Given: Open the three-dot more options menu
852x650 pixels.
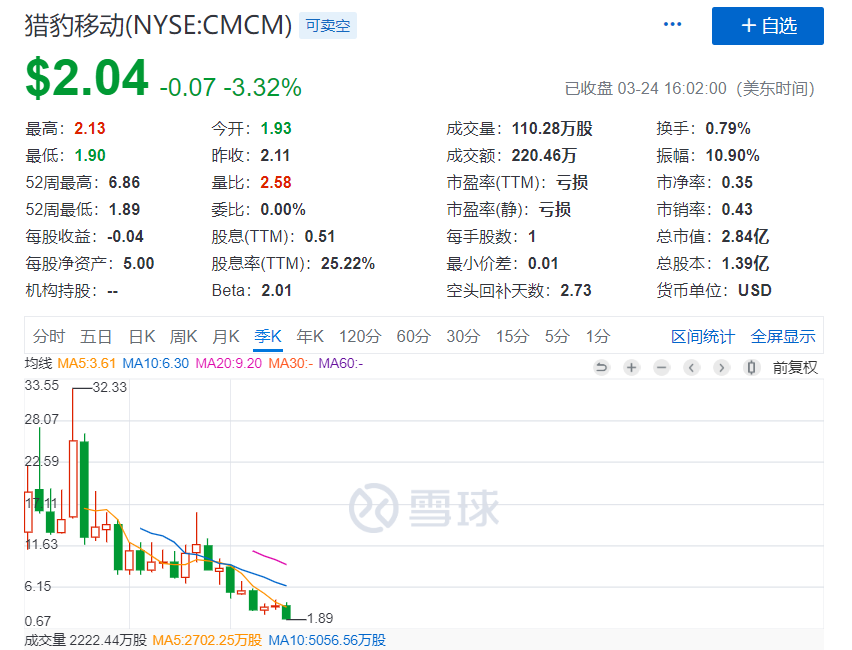Looking at the screenshot, I should click(672, 24).
